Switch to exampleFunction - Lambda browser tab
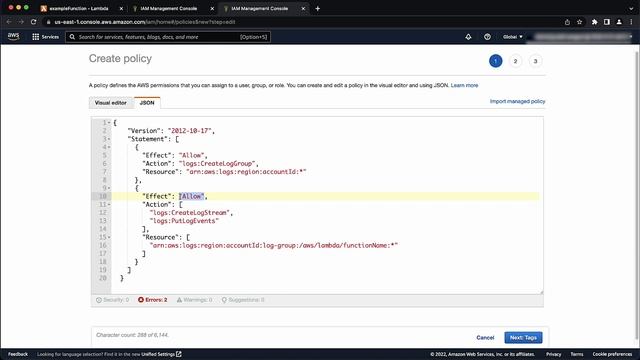The image size is (640, 360). pyautogui.click(x=78, y=8)
